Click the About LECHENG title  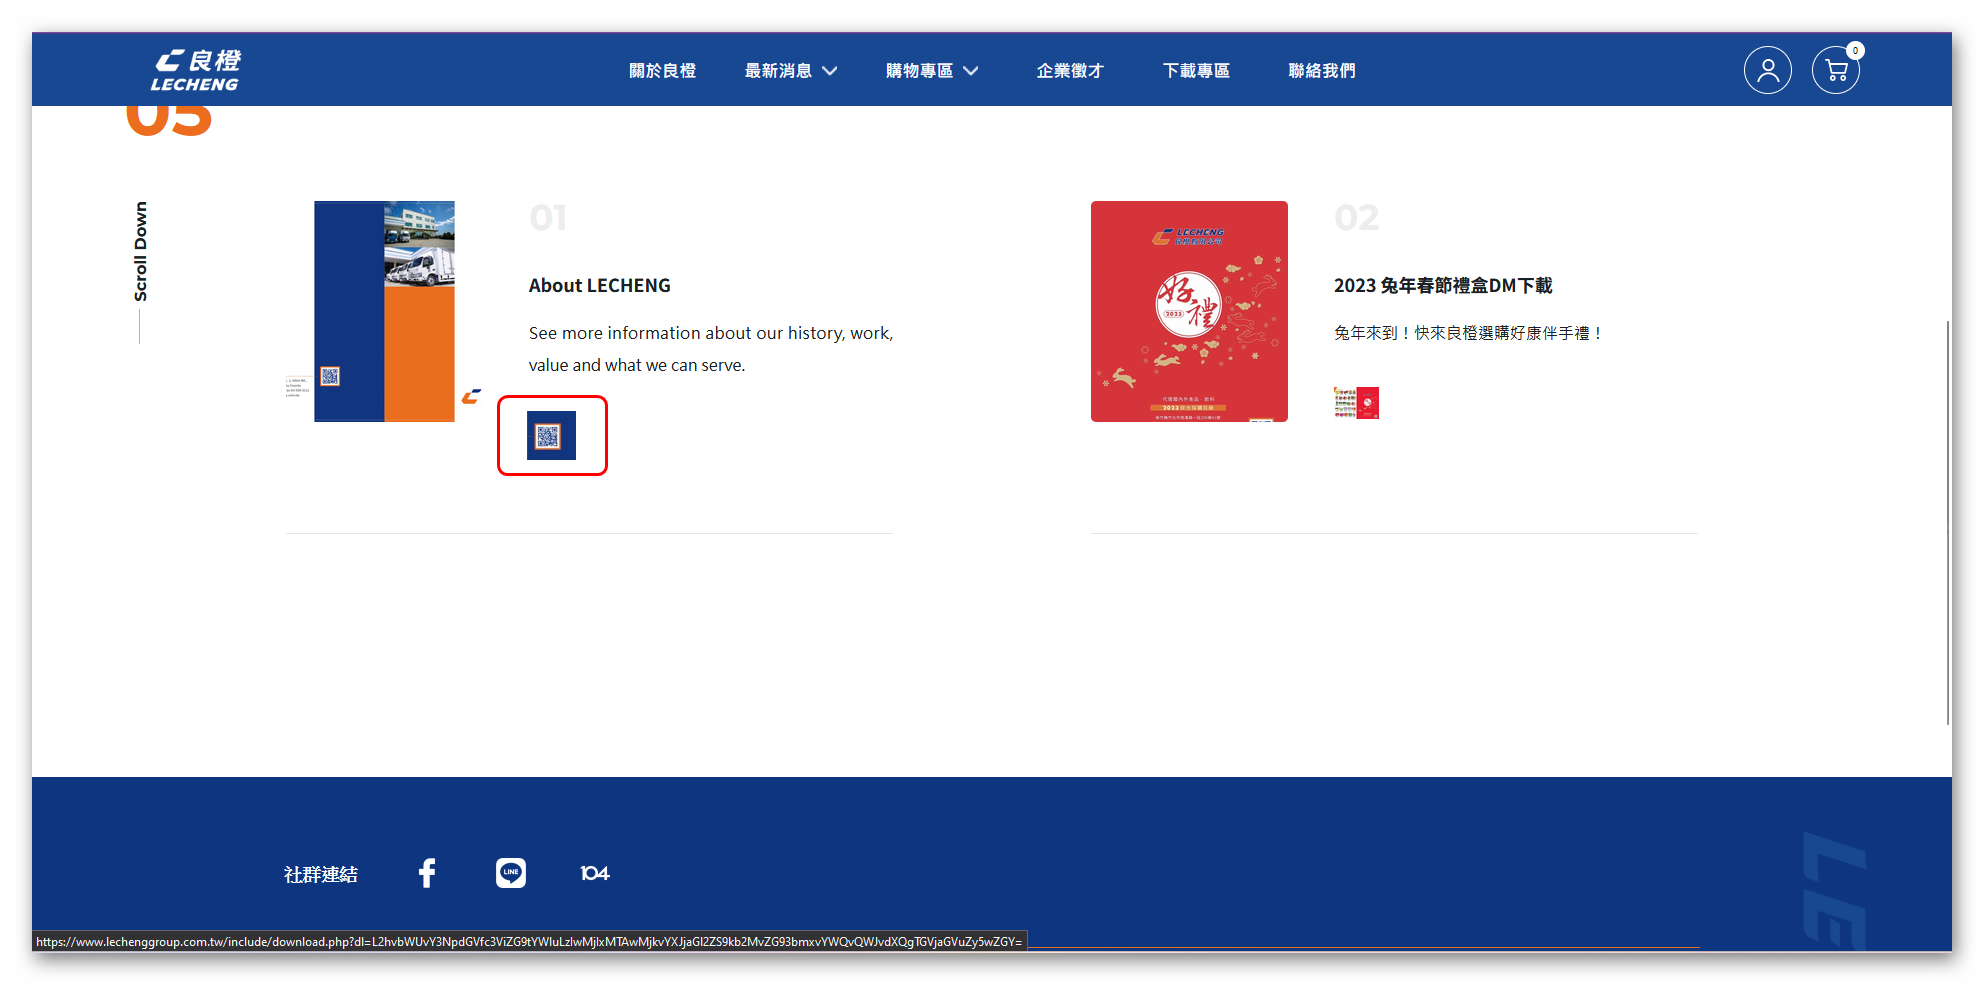(x=600, y=285)
